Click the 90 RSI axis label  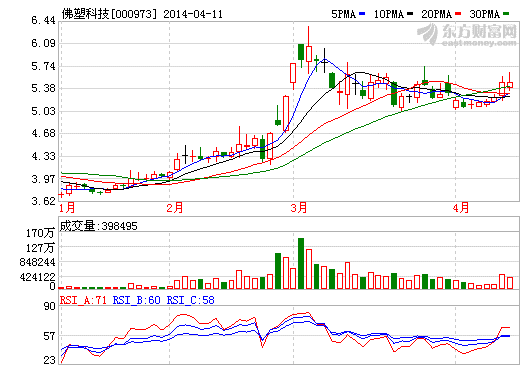(x=50, y=306)
